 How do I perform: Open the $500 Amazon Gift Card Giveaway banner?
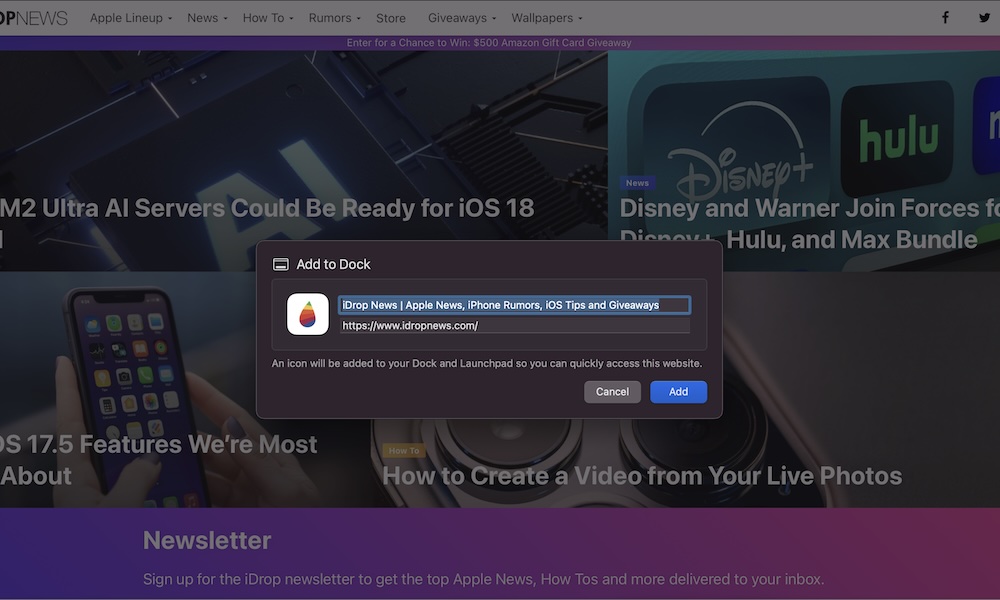coord(489,43)
